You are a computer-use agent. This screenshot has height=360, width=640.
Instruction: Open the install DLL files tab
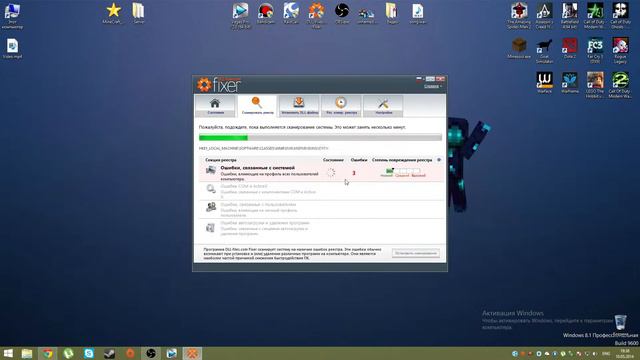click(299, 106)
